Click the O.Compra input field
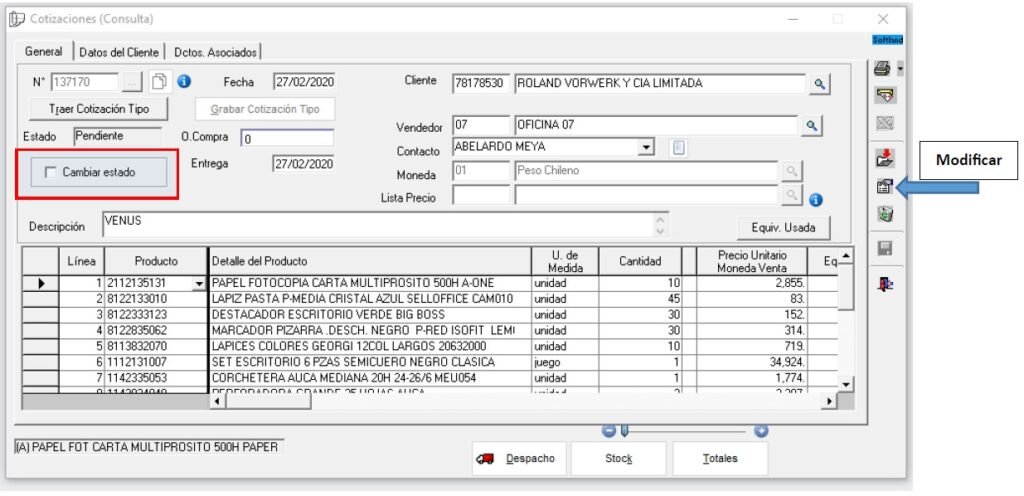The width and height of the screenshot is (1024, 496). [x=287, y=138]
